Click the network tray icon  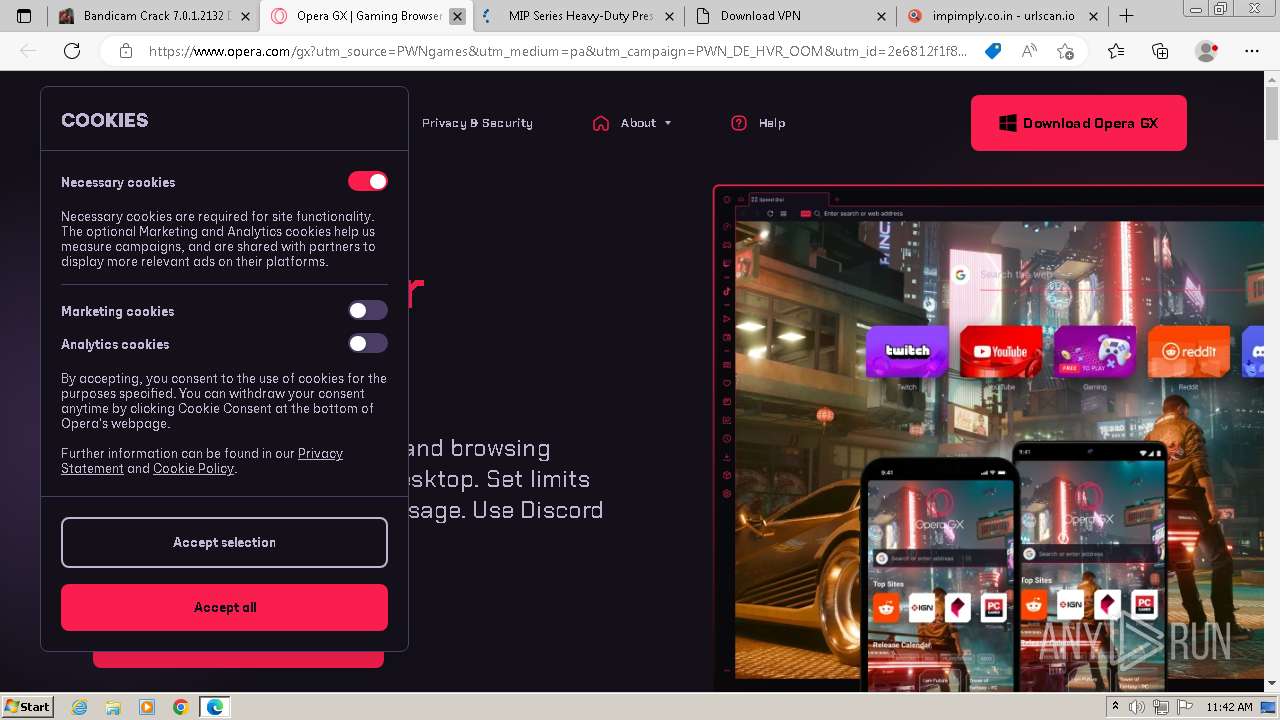coord(1159,707)
